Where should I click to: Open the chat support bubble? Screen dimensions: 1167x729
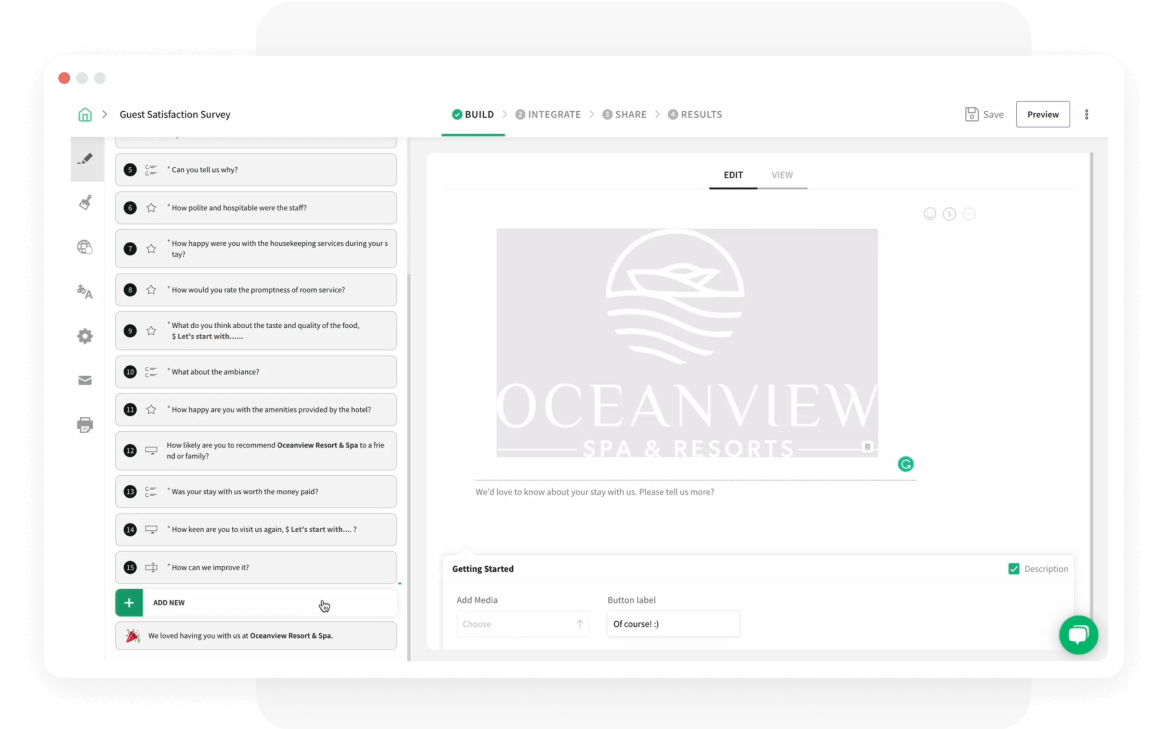pos(1079,635)
